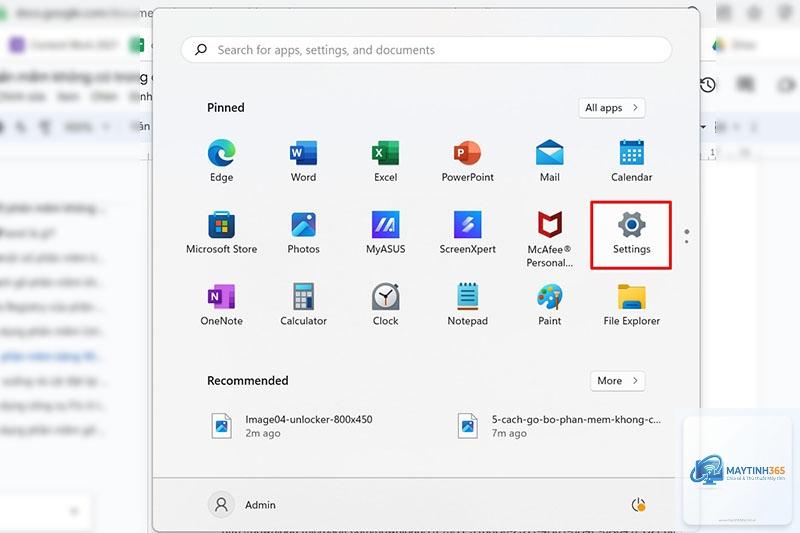
Task: Open File Explorer
Action: [632, 304]
